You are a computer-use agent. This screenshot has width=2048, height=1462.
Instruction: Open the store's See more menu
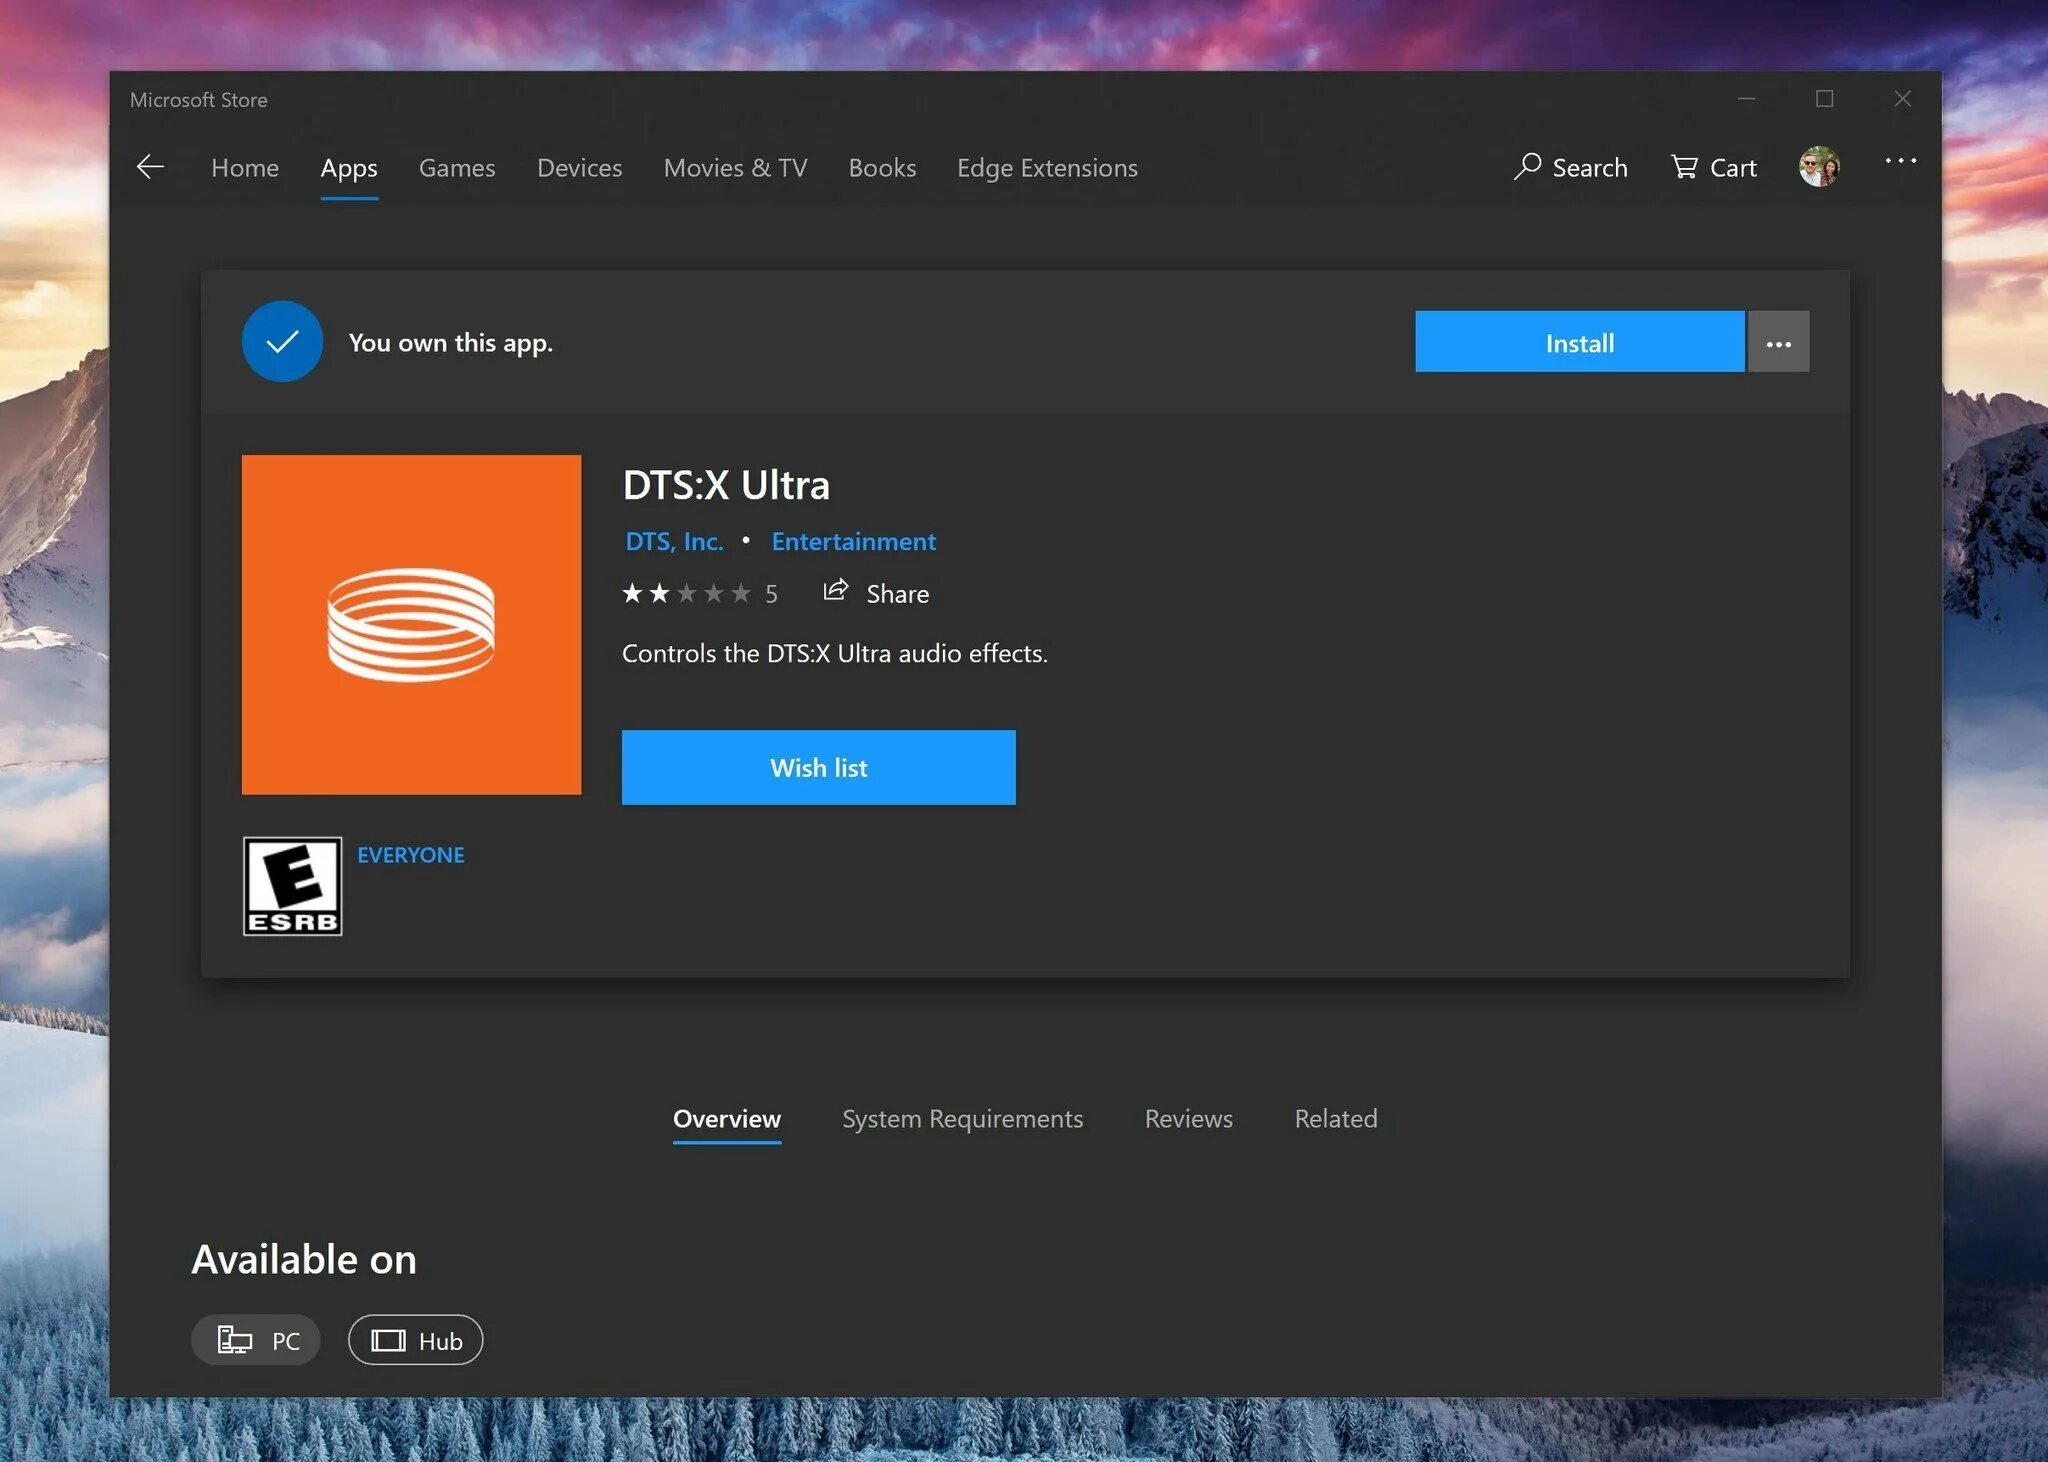1900,161
